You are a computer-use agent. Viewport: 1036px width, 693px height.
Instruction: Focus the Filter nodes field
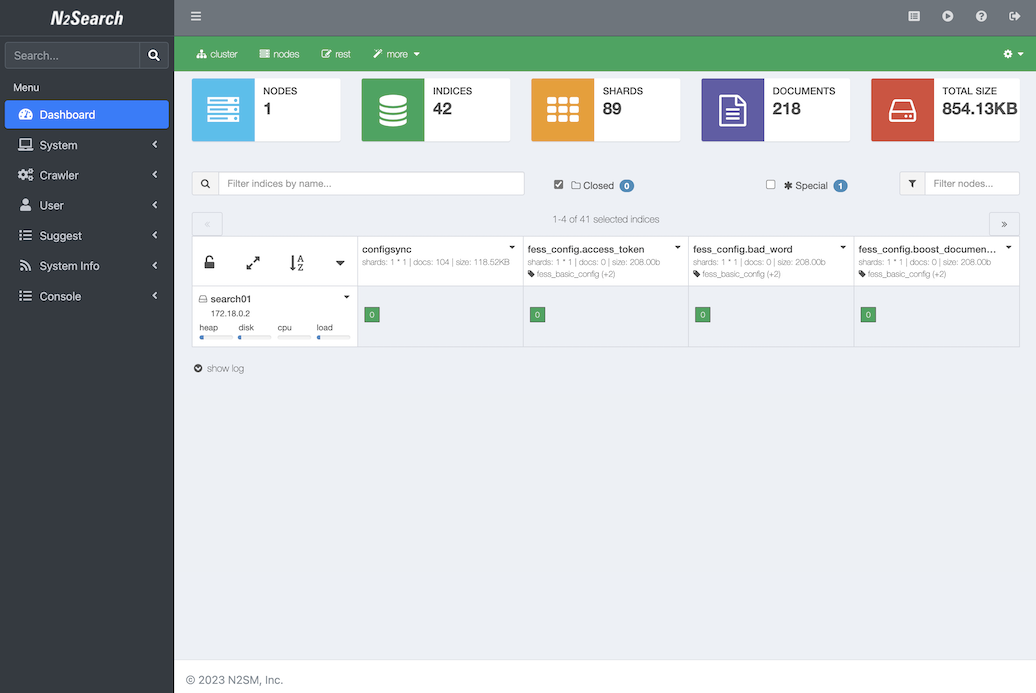click(x=972, y=184)
